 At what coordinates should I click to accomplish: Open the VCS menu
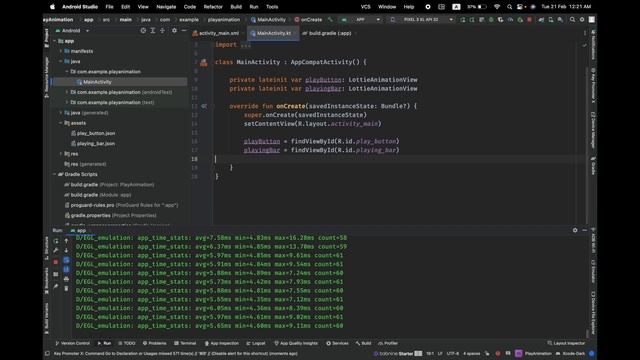(x=366, y=7)
